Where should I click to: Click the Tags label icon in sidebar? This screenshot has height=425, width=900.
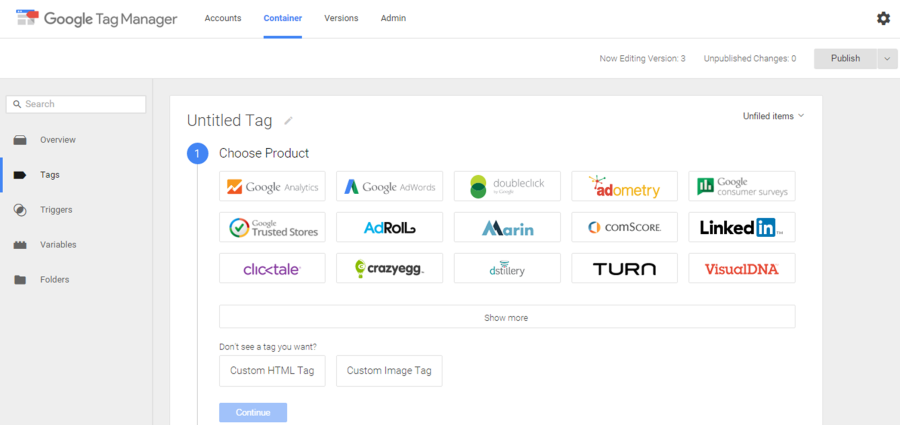pos(20,175)
